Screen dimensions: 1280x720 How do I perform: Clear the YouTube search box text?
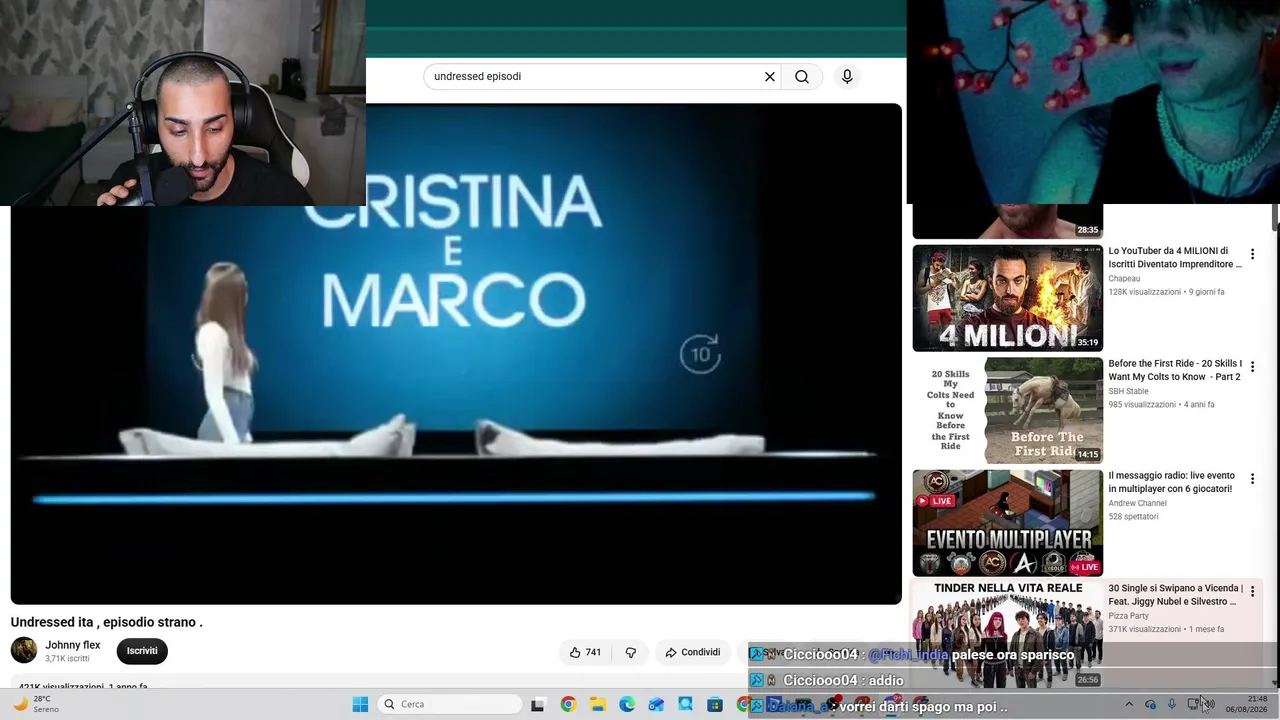coord(770,76)
